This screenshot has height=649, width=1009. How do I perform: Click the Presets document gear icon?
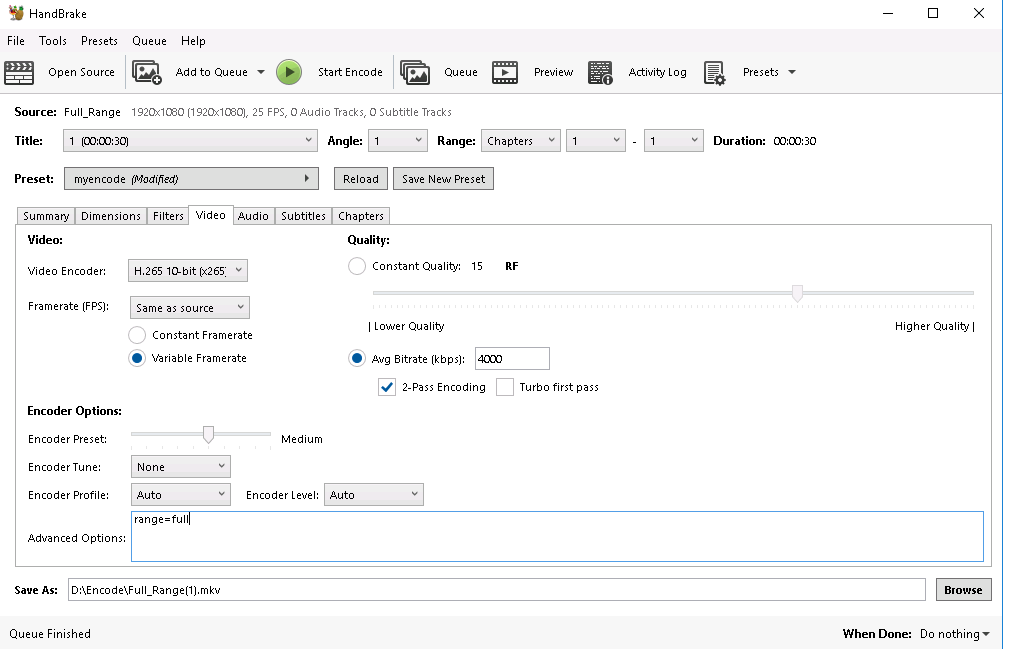coord(714,73)
